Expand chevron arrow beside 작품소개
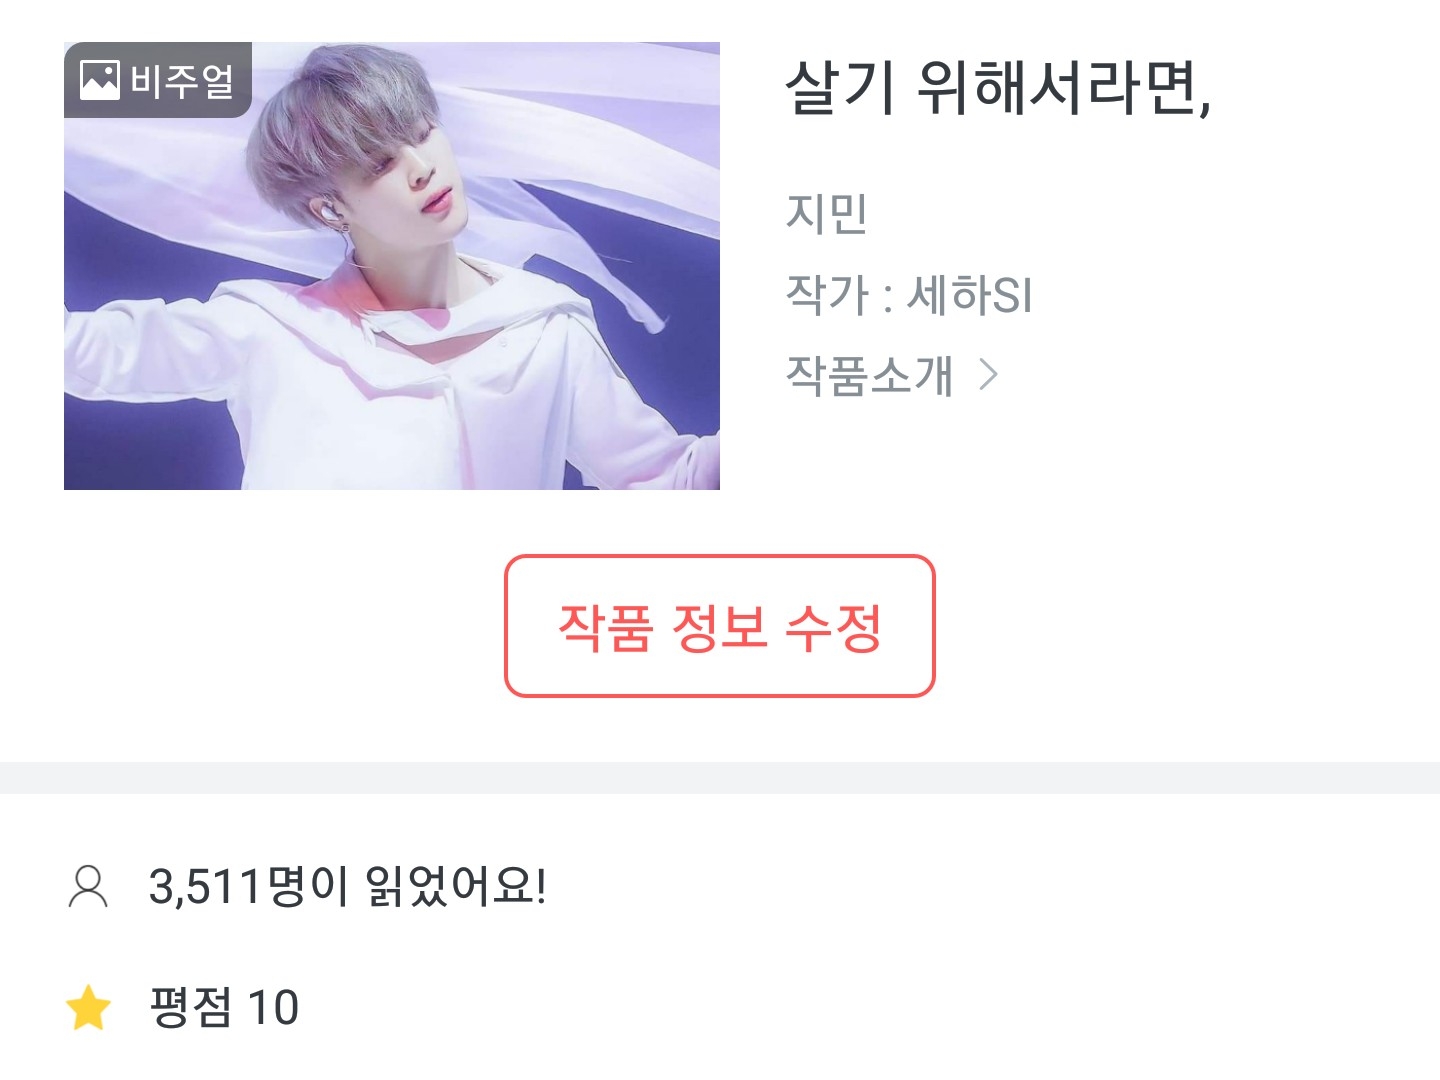 point(988,375)
